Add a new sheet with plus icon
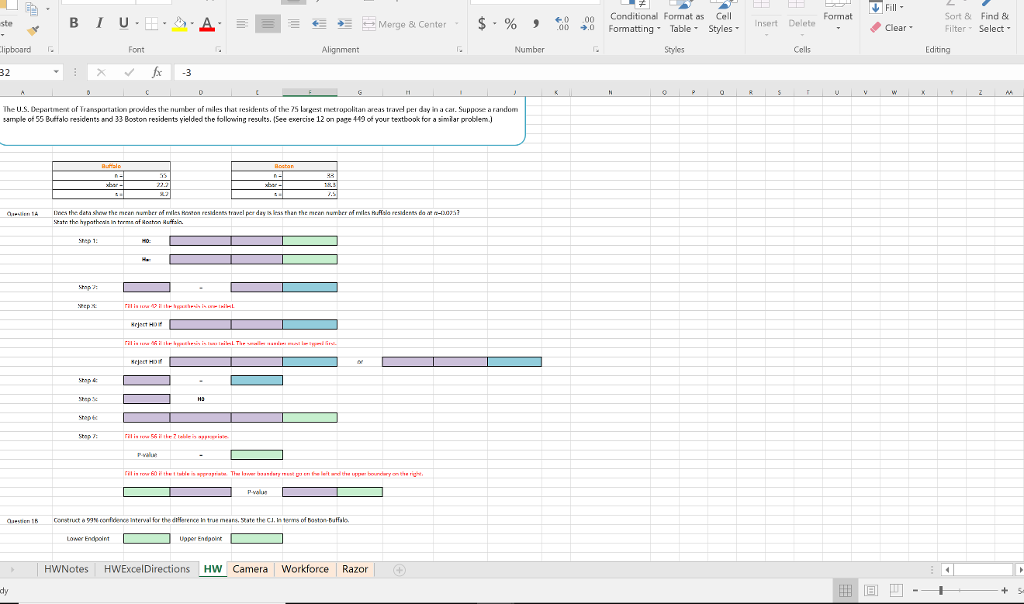 coord(401,569)
